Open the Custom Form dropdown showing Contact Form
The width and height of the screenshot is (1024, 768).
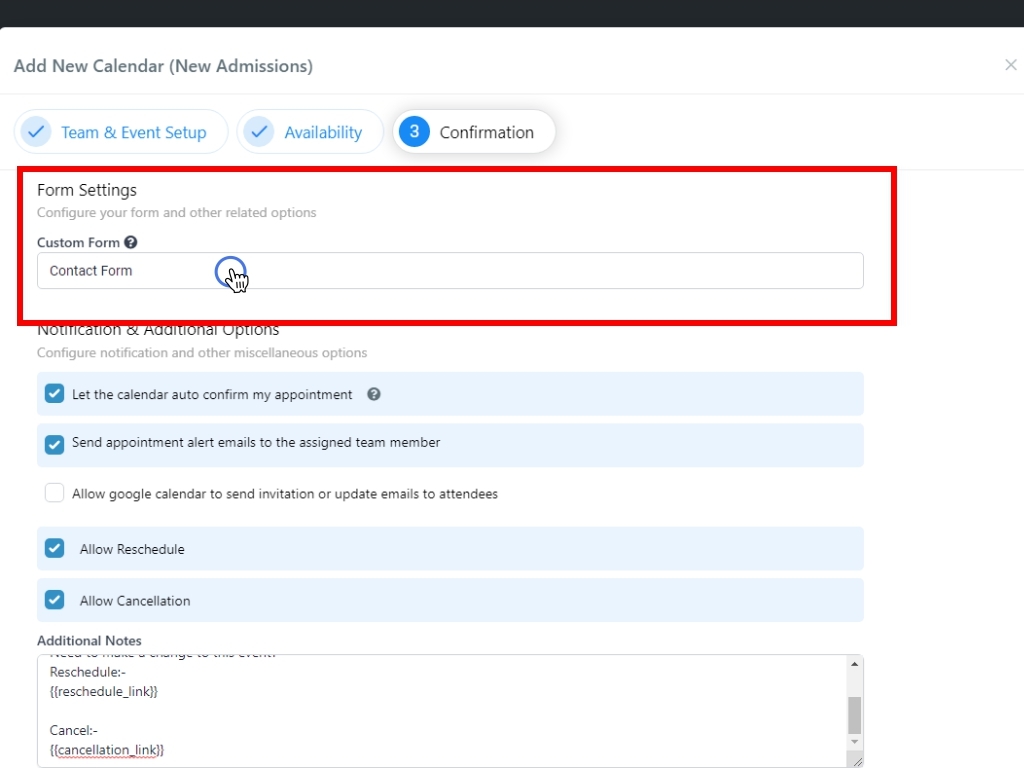450,270
